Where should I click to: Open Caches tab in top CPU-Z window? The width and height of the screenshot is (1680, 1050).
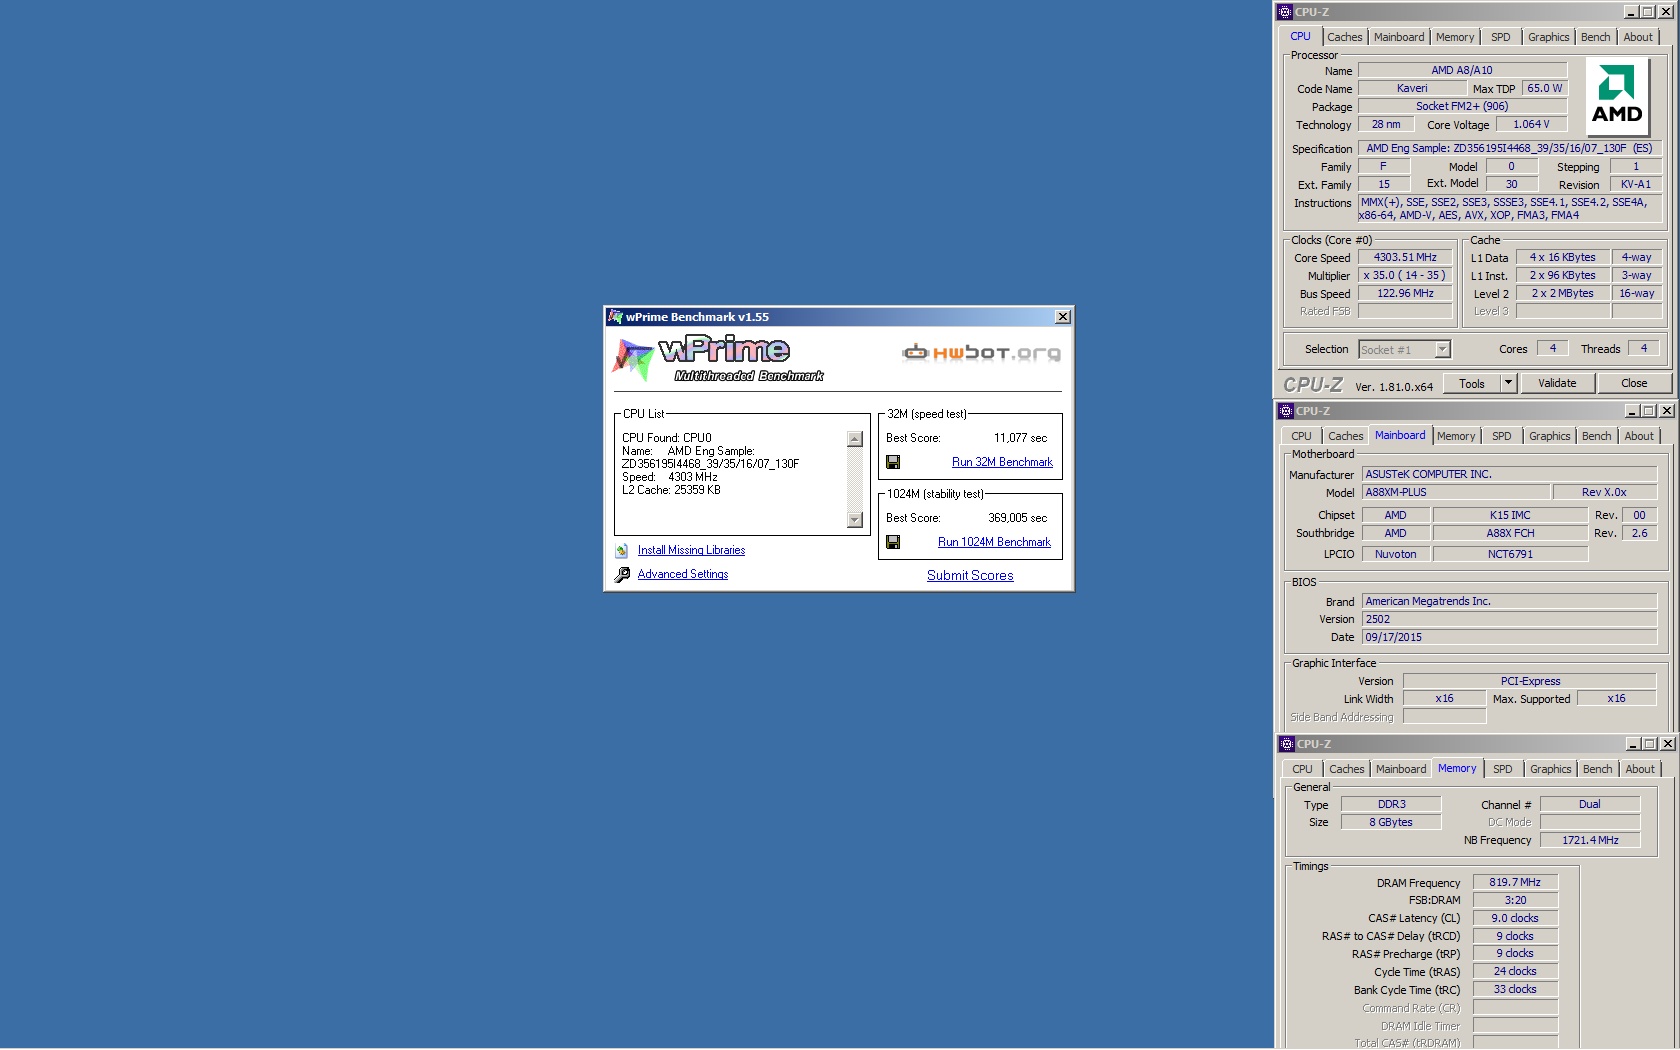click(x=1345, y=37)
